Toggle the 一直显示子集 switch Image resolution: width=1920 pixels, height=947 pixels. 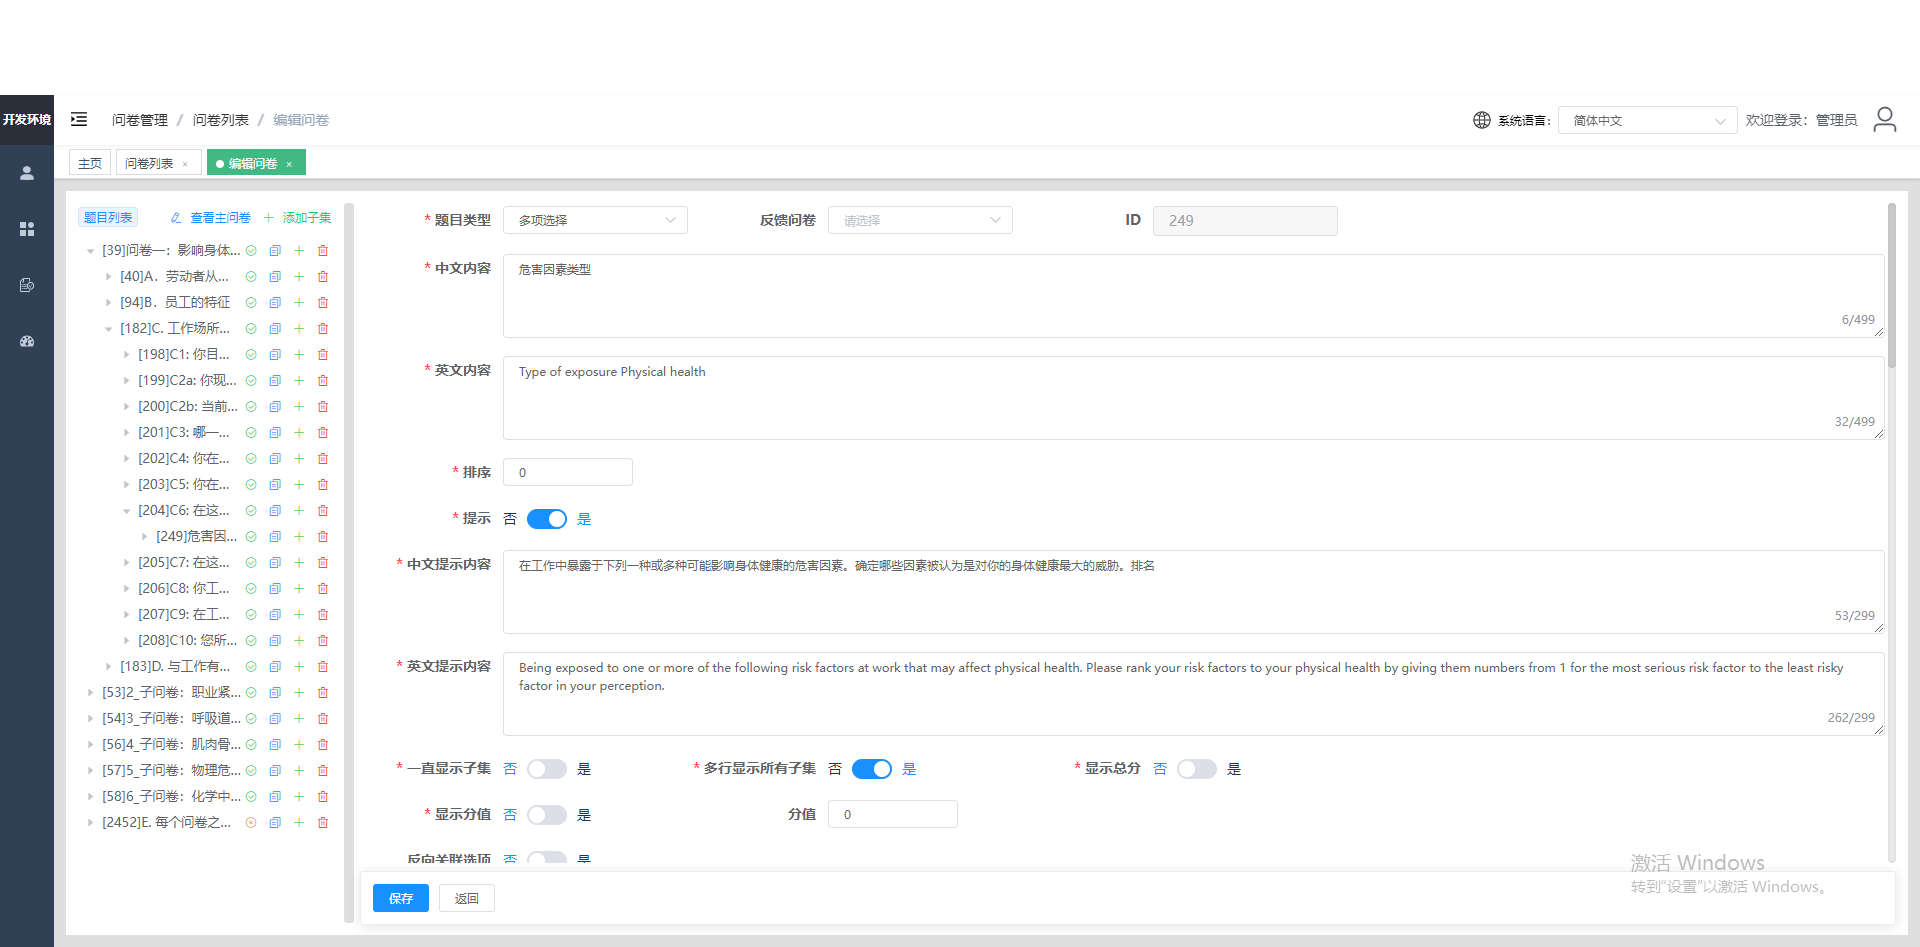click(x=547, y=769)
